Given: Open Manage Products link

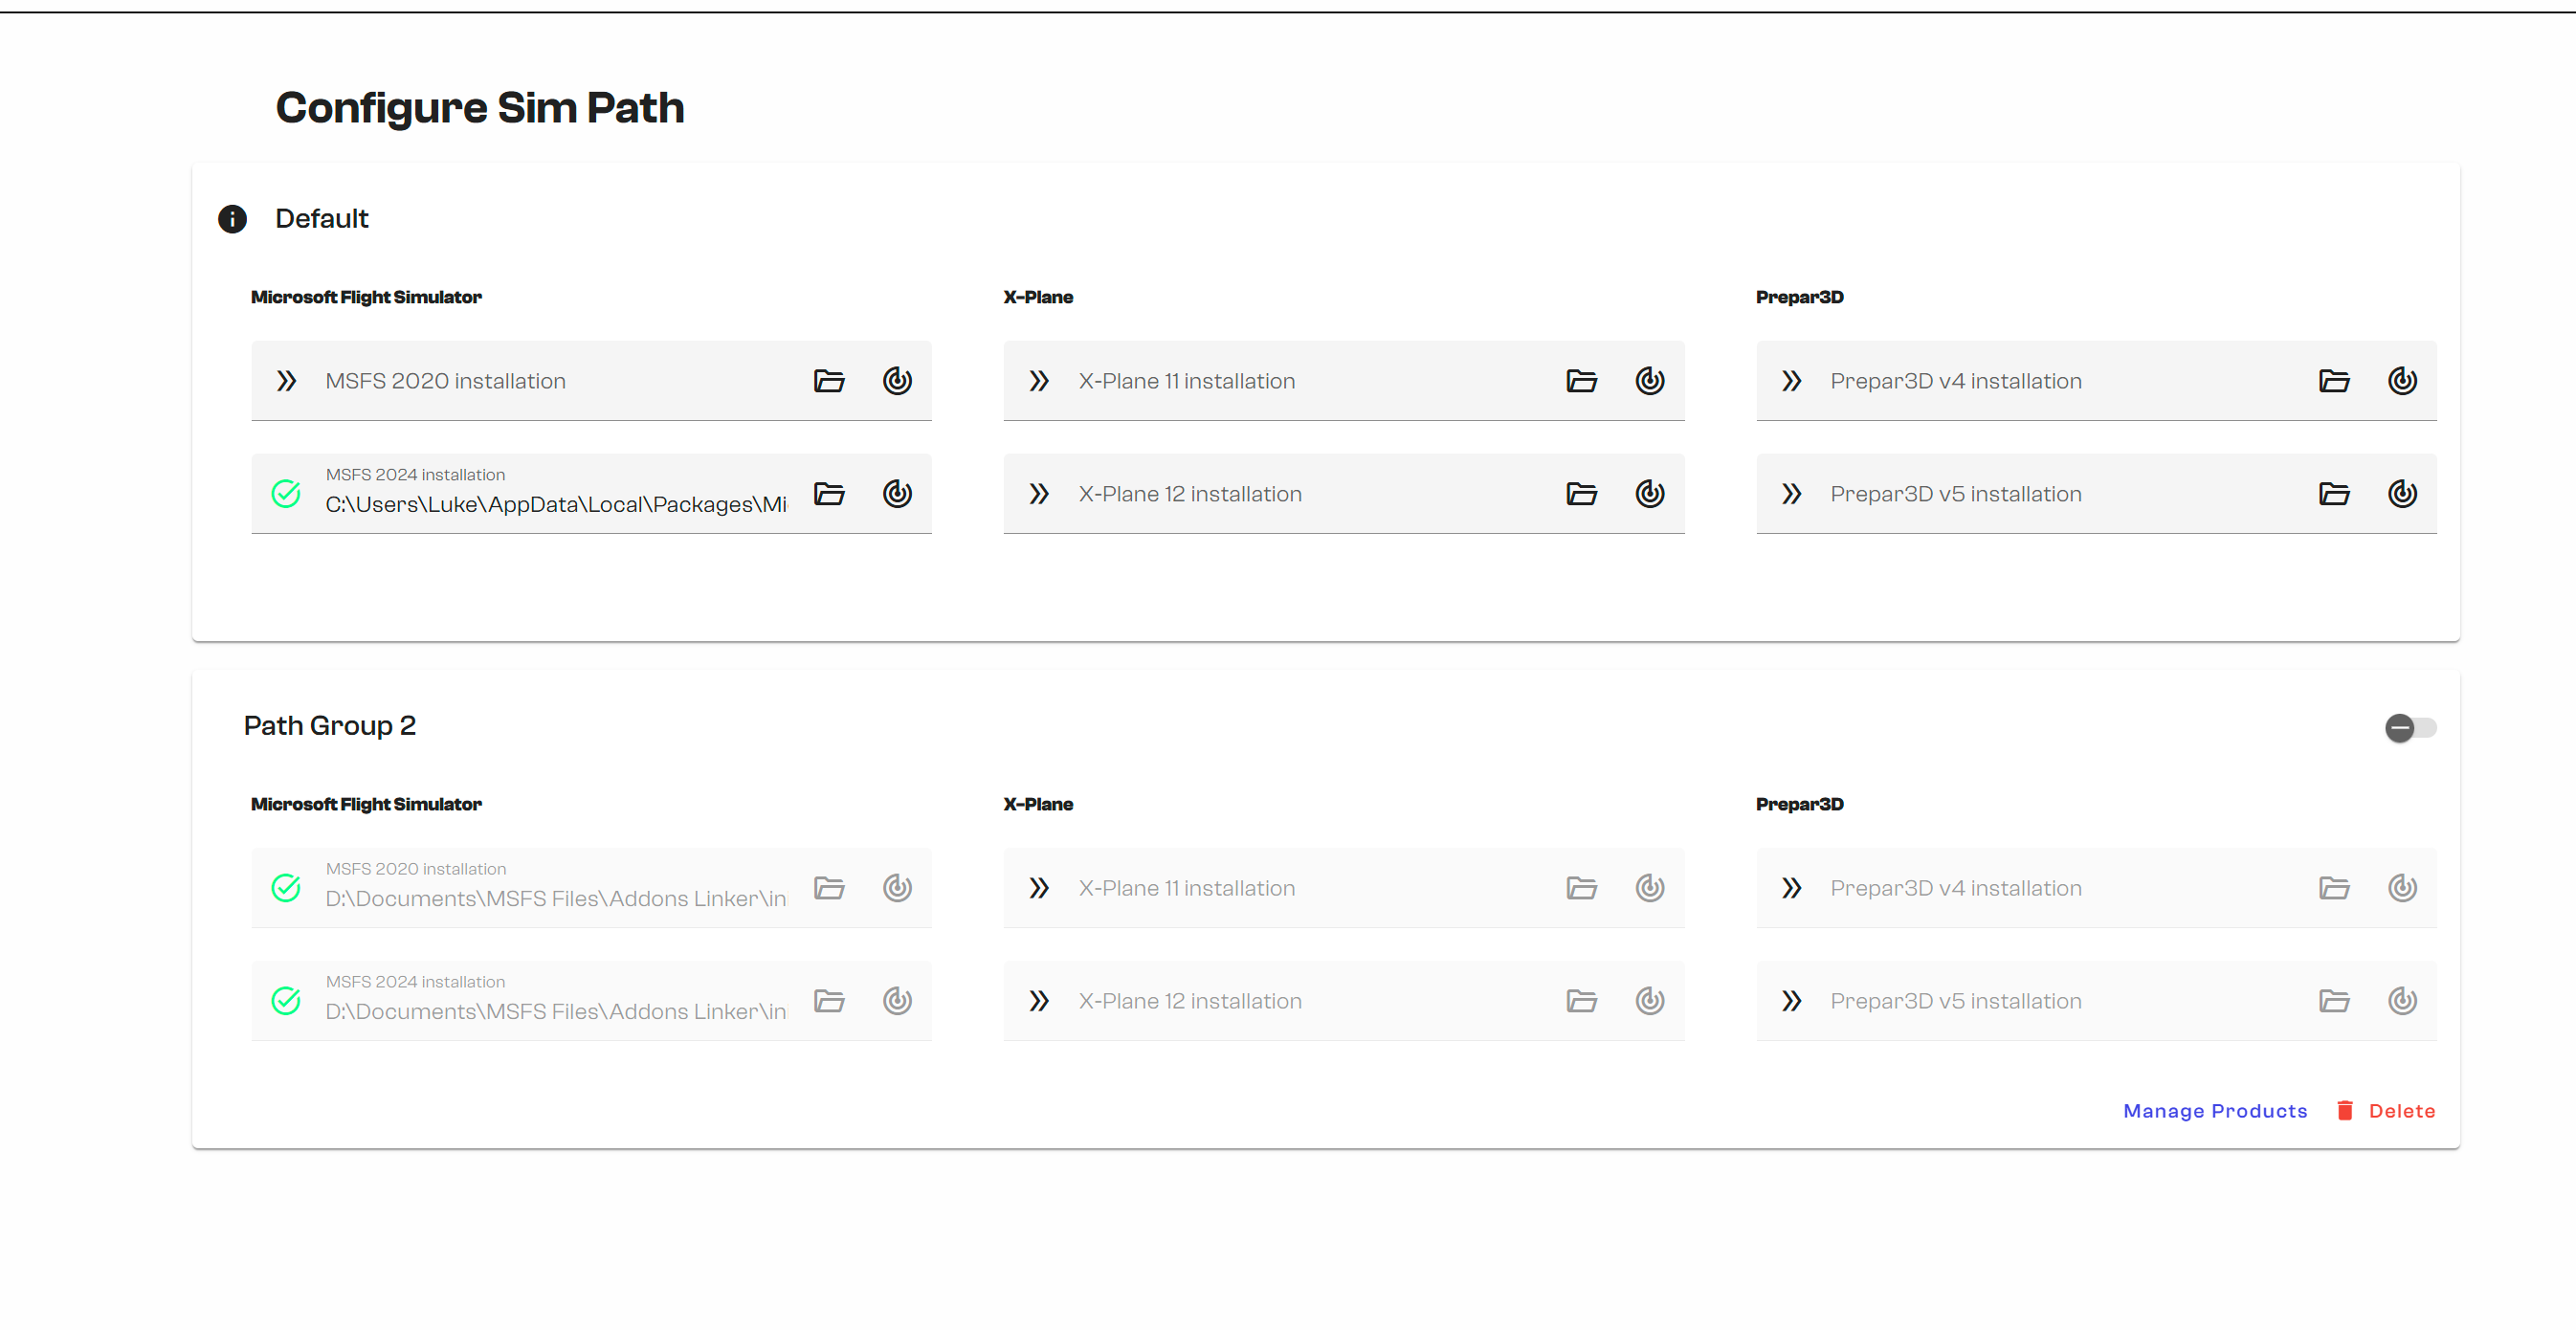Looking at the screenshot, I should pos(2215,1111).
